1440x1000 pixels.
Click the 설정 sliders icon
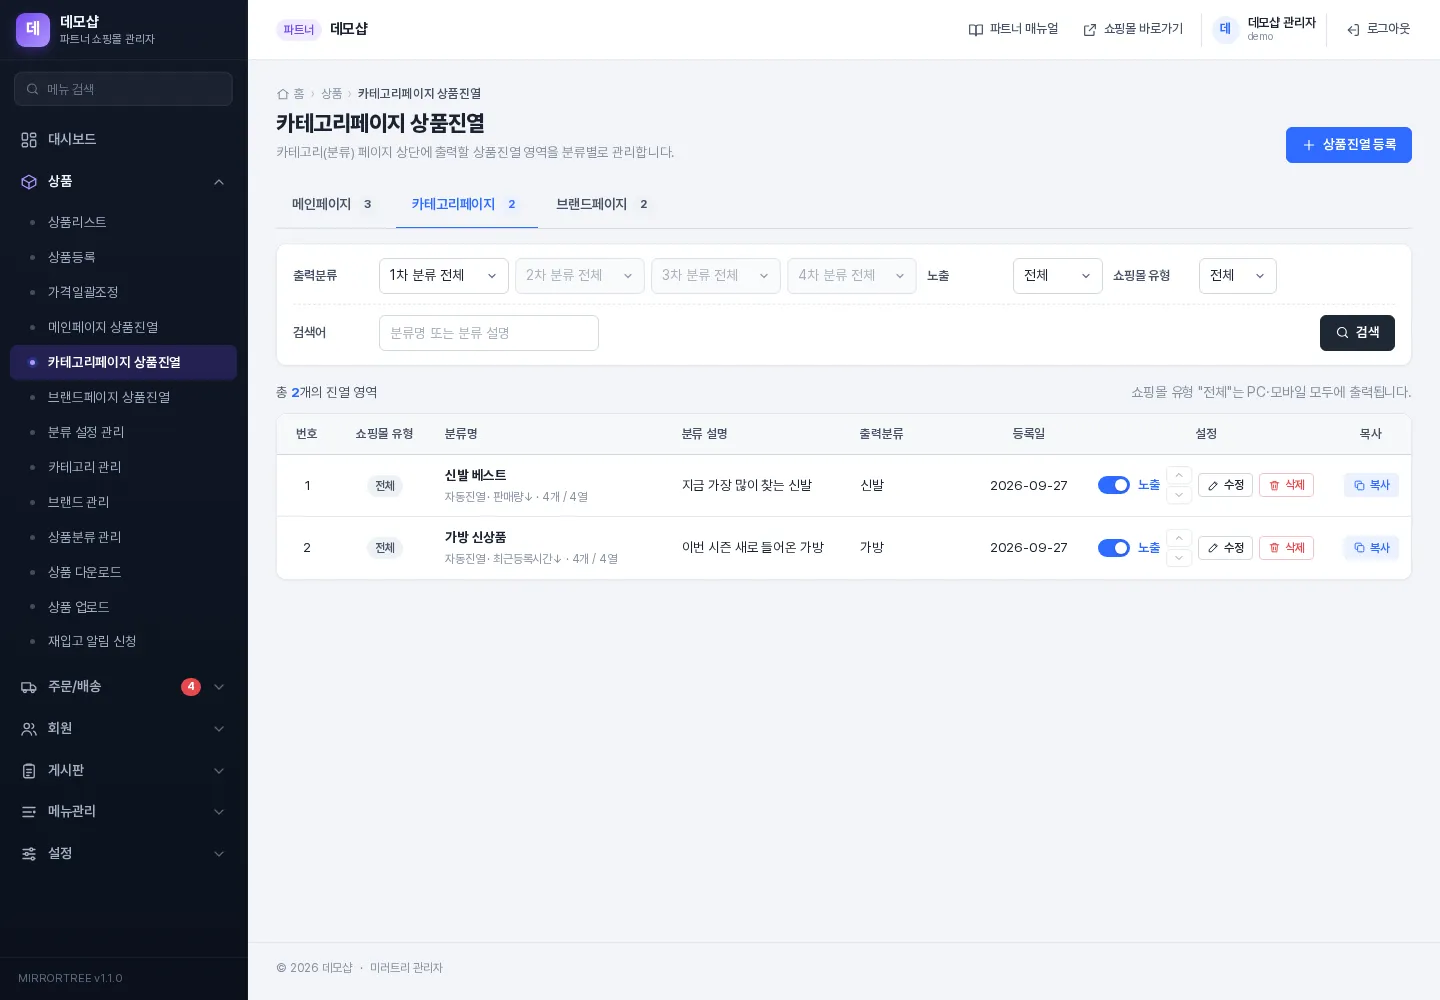pyautogui.click(x=29, y=854)
